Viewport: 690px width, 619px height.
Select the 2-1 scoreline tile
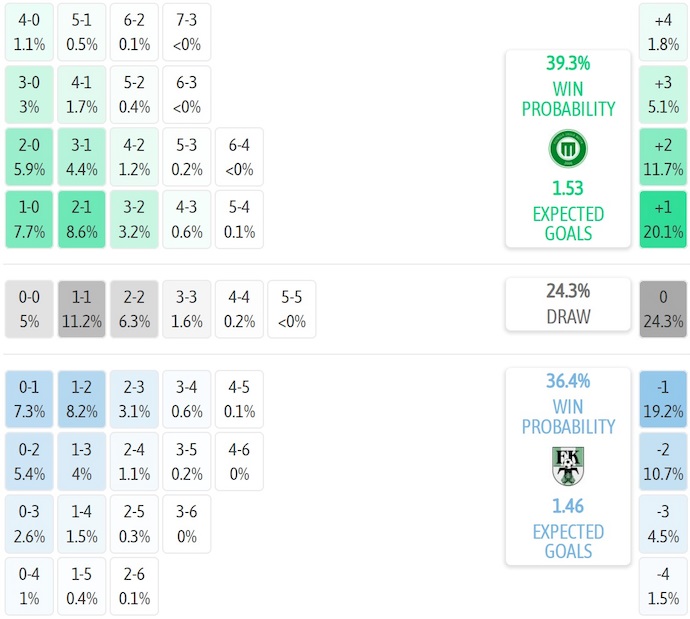pos(82,220)
